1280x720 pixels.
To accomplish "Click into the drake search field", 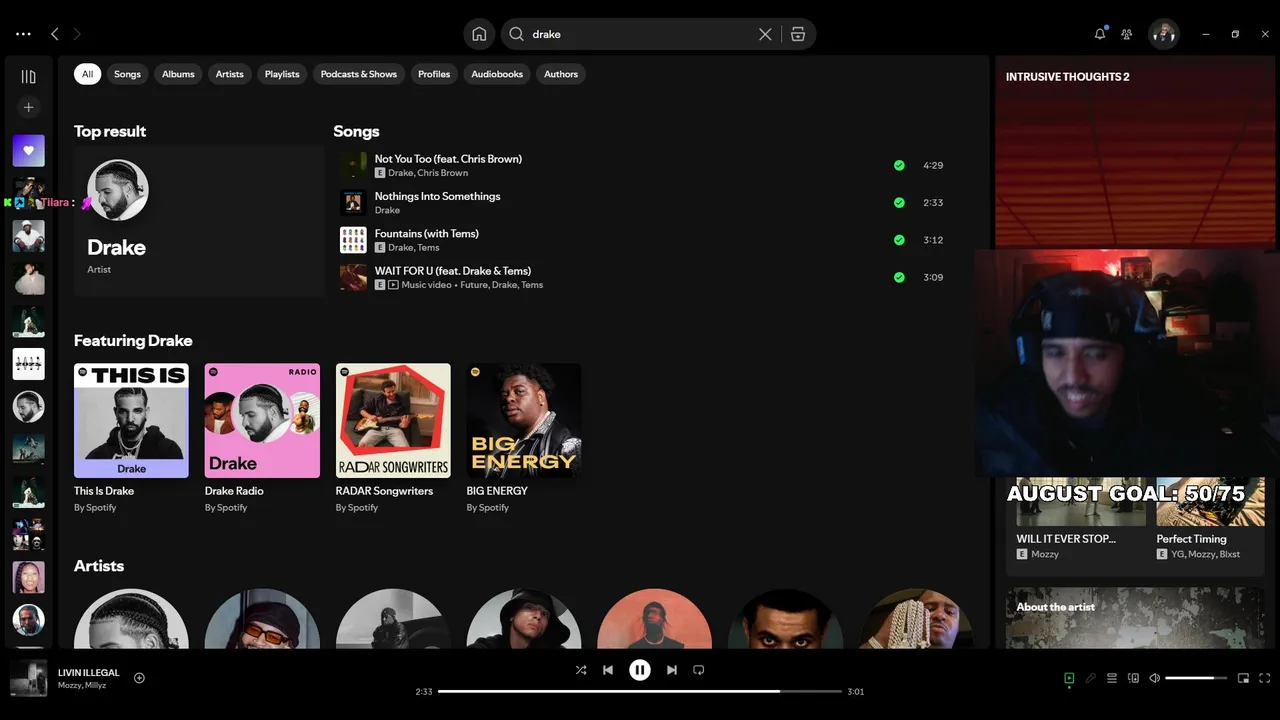I will pyautogui.click(x=641, y=34).
